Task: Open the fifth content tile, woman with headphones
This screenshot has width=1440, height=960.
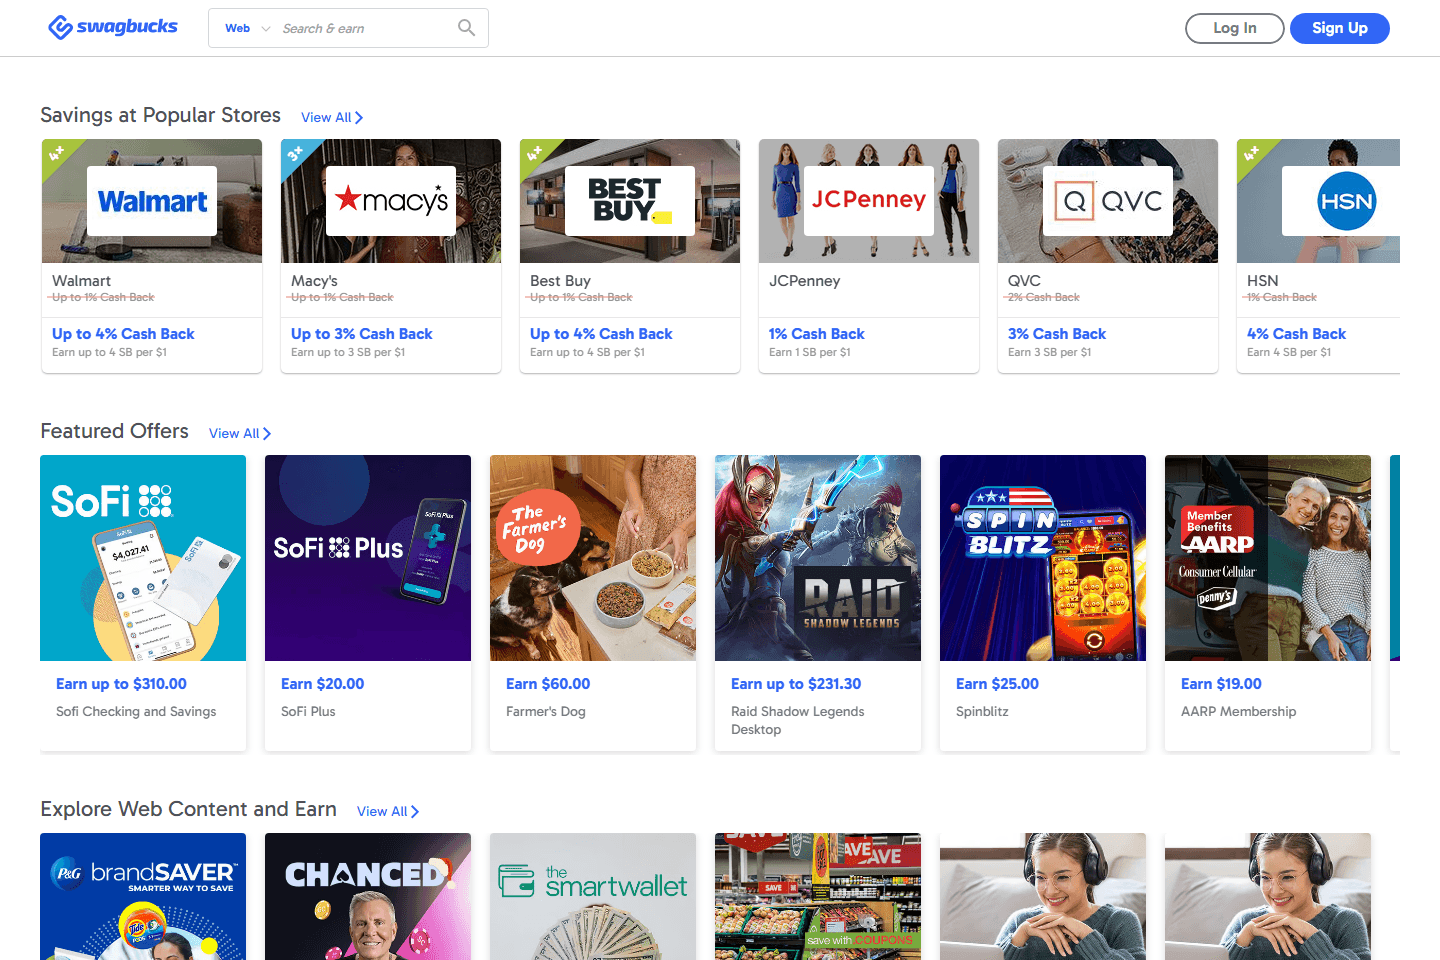Action: click(1043, 896)
